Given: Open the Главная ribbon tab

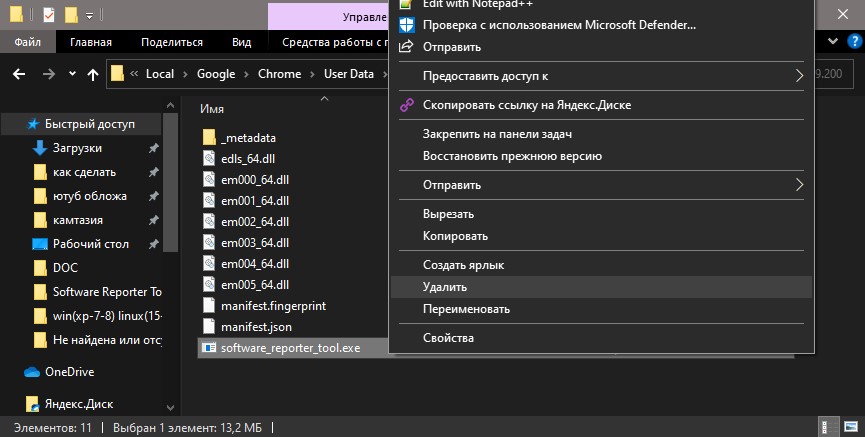Looking at the screenshot, I should point(91,42).
